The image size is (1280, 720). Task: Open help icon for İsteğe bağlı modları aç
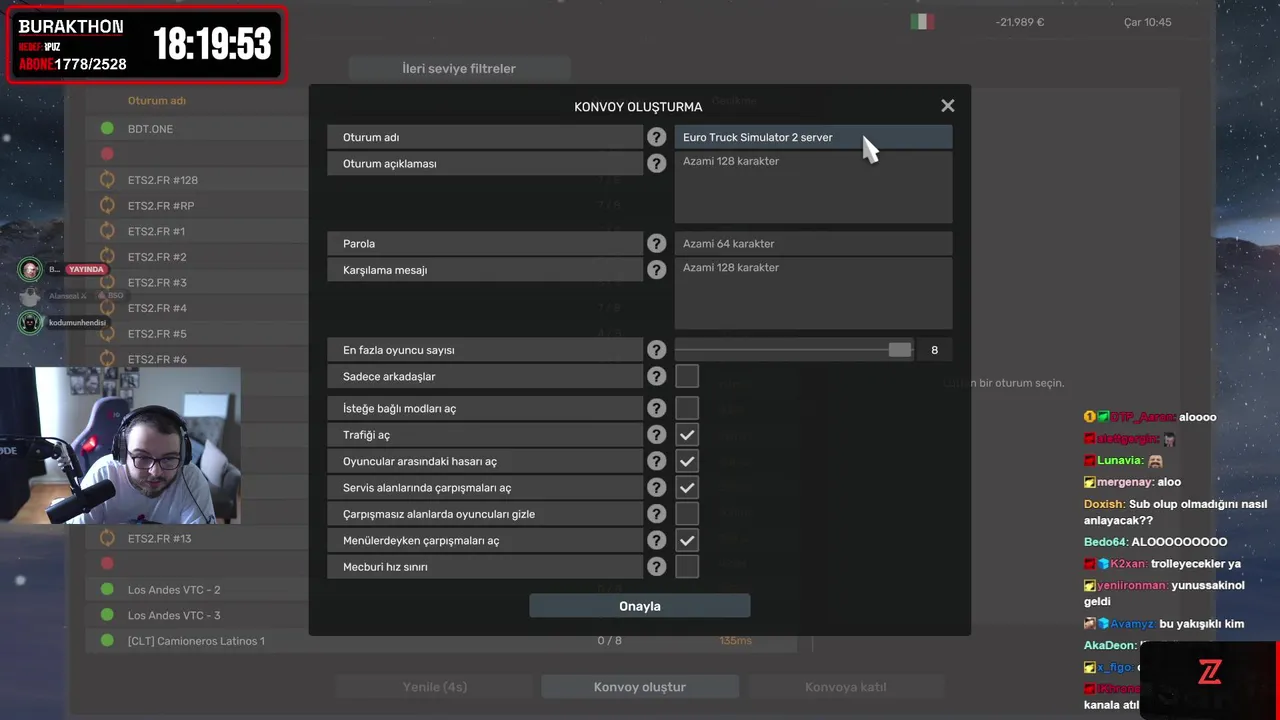click(x=656, y=408)
